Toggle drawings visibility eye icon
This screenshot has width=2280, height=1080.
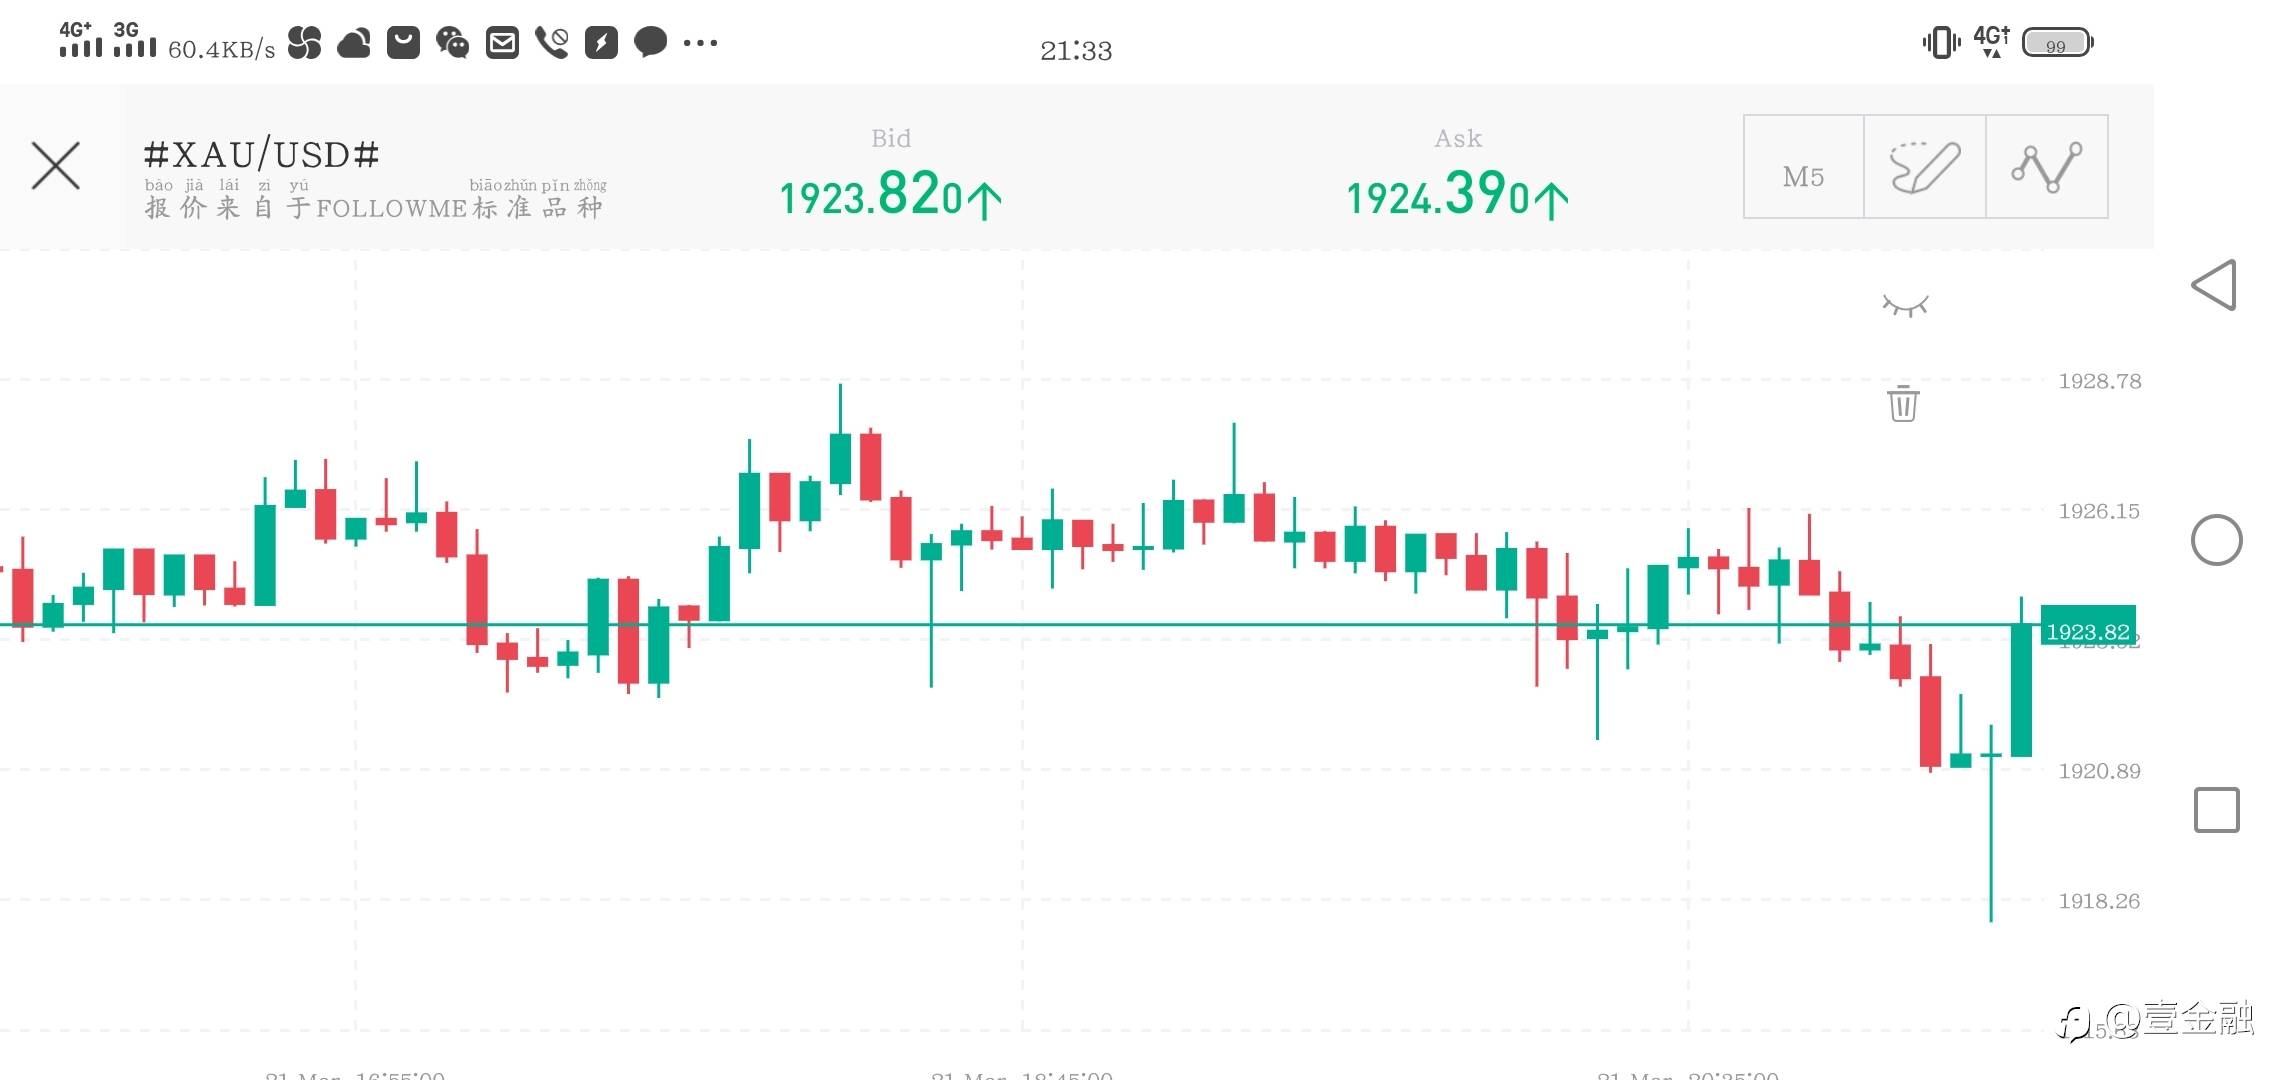coord(1905,305)
